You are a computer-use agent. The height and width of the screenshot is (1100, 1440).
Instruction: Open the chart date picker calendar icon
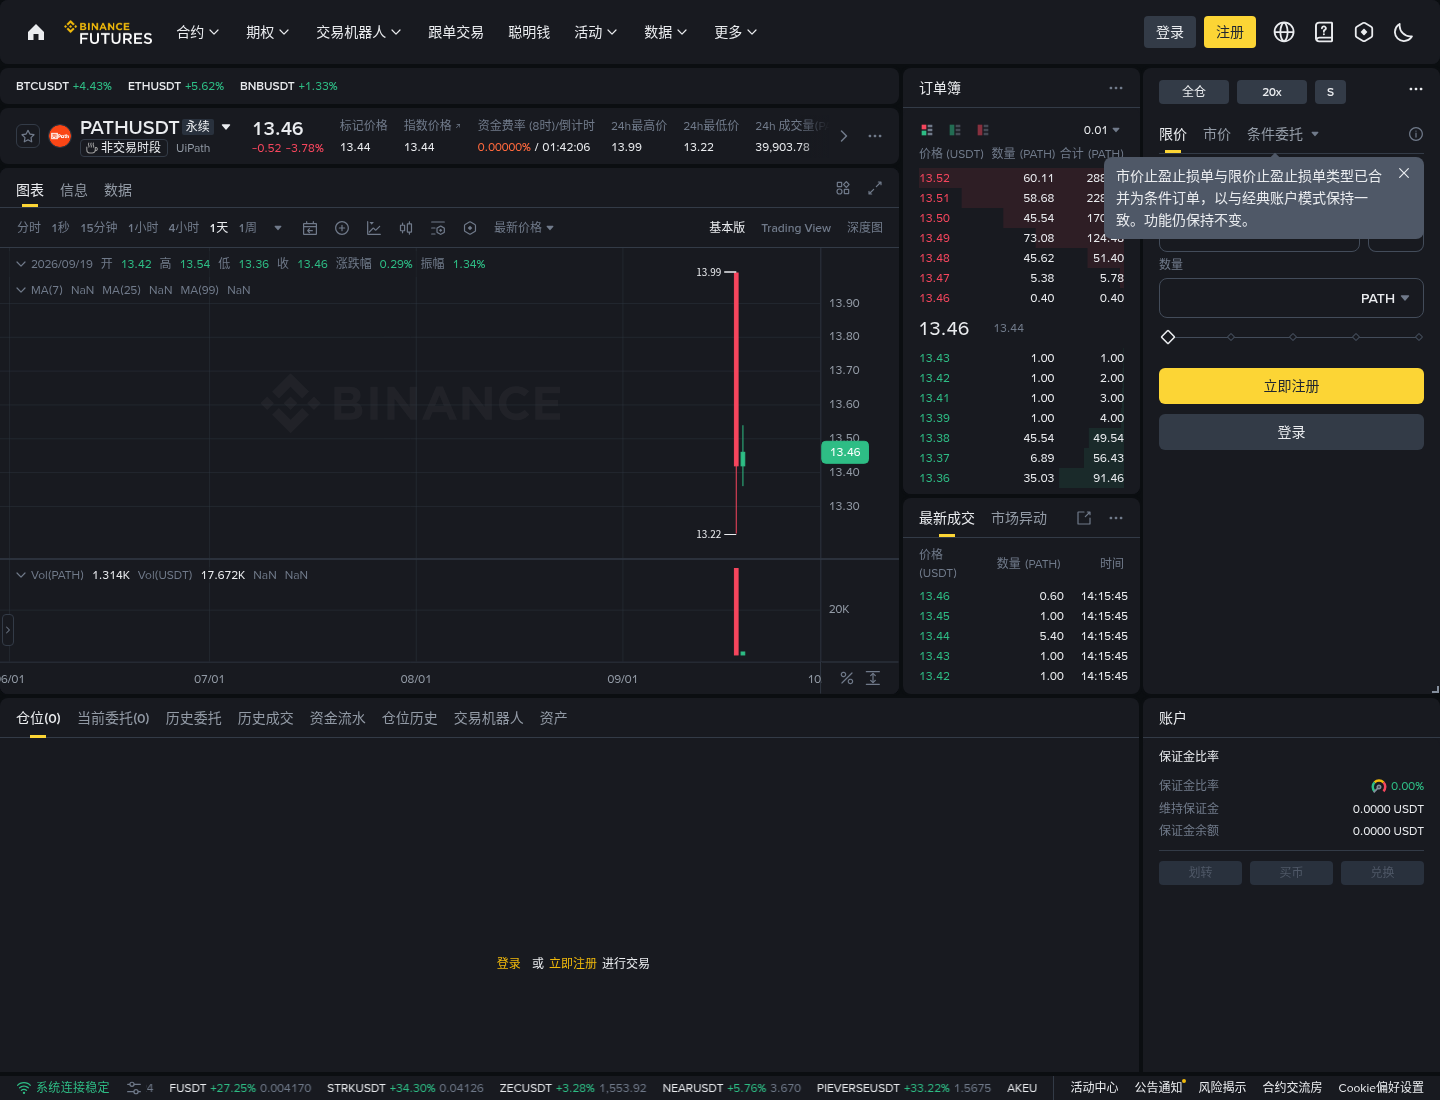(310, 228)
